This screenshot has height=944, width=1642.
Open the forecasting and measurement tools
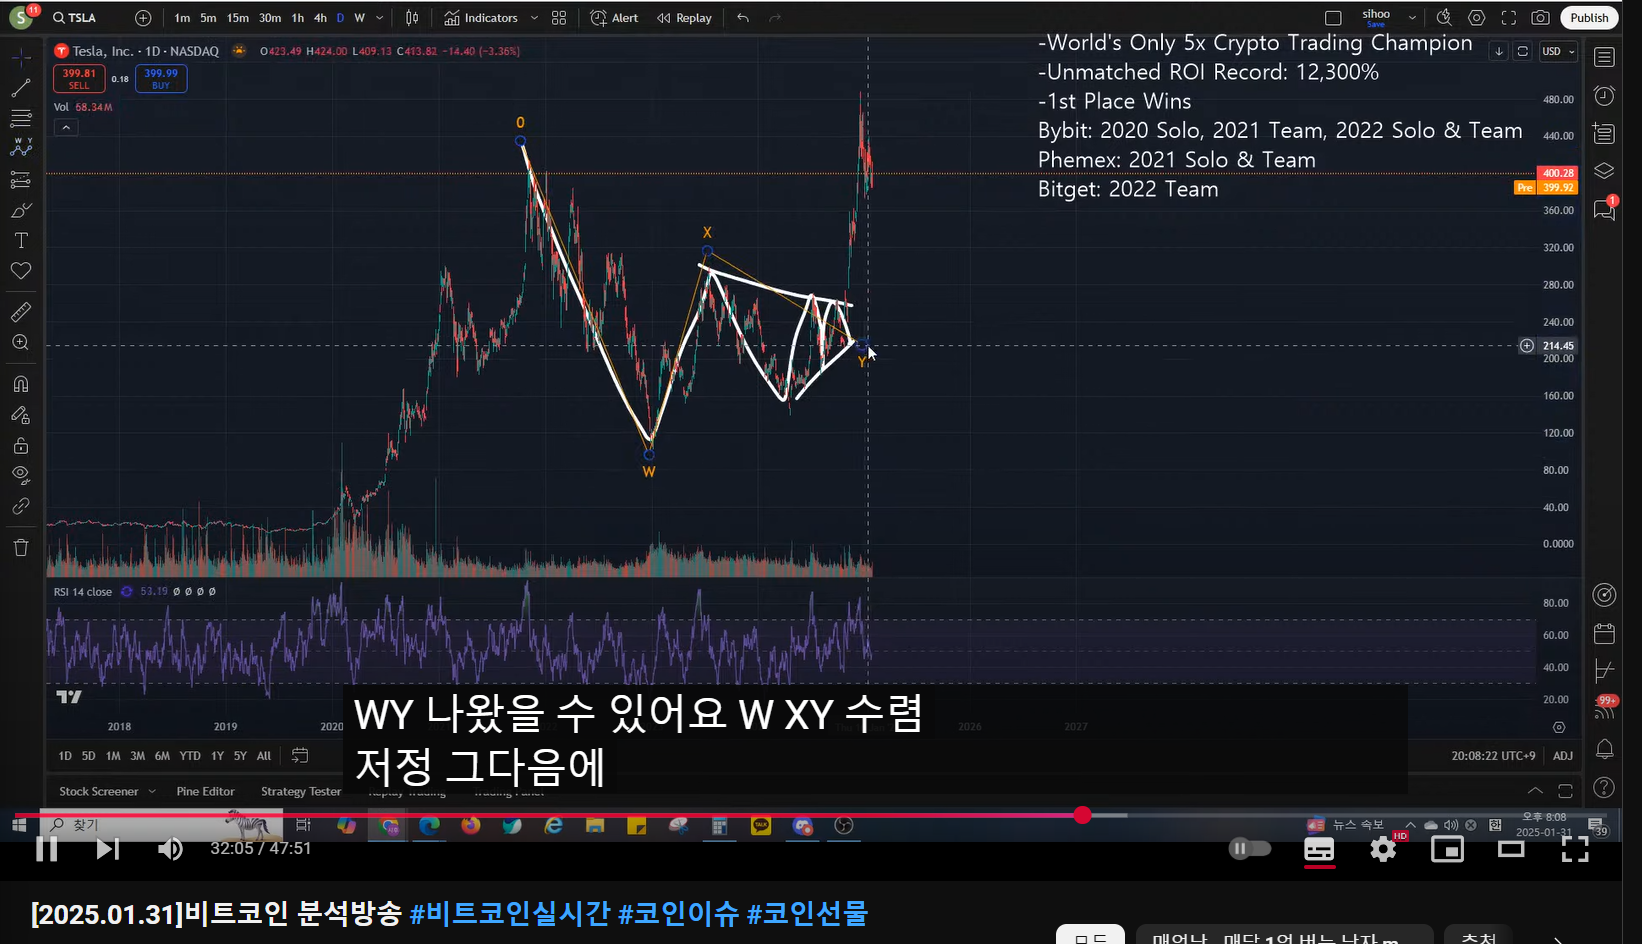(x=20, y=179)
